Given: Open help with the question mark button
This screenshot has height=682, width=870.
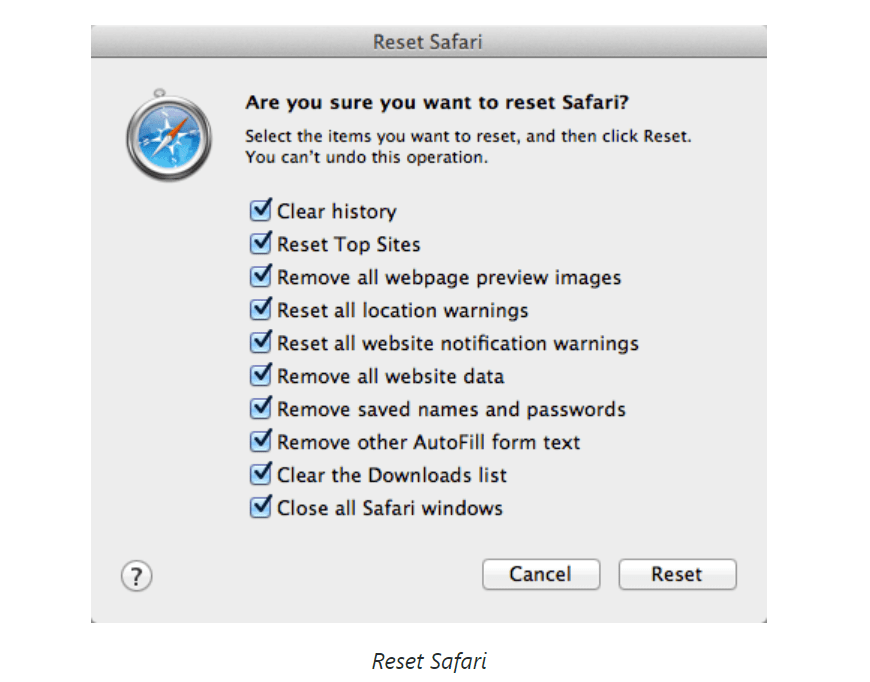Looking at the screenshot, I should (136, 576).
